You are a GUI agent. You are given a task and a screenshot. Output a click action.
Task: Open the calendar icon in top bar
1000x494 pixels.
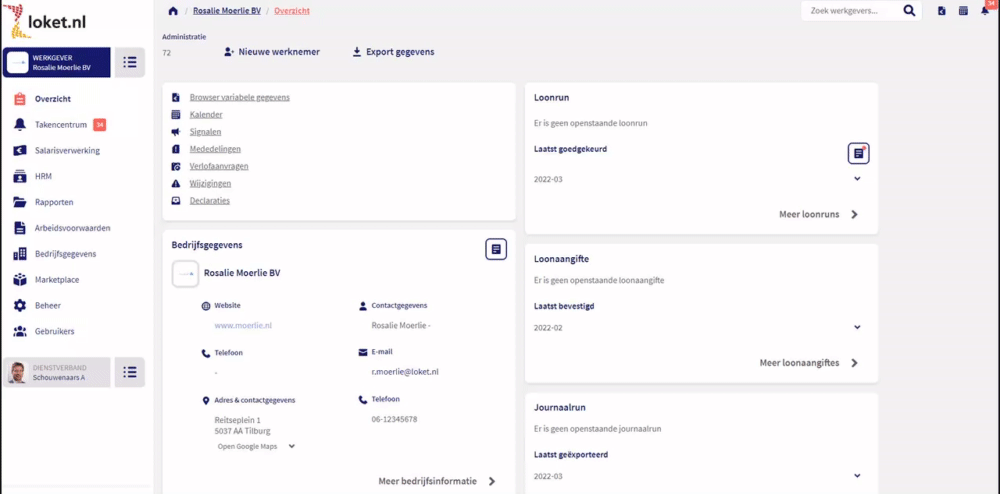point(963,11)
